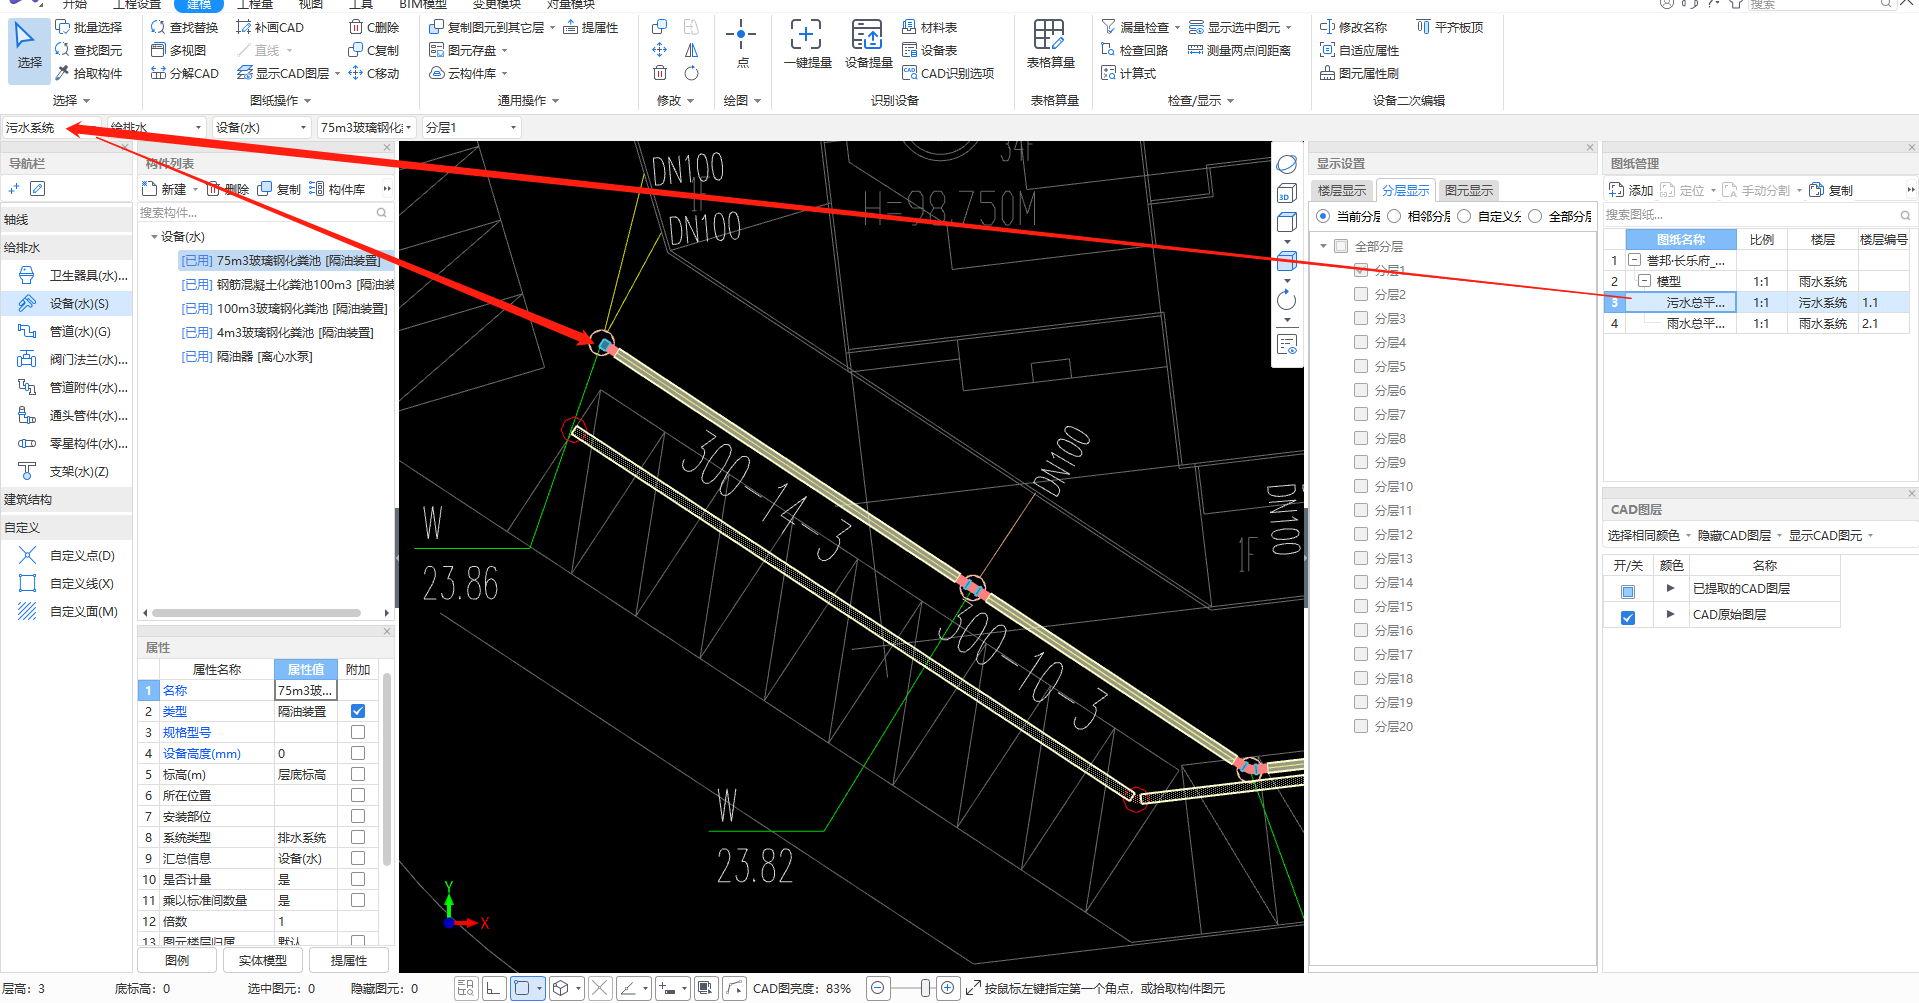1919x1003 pixels.
Task: Click C移动 move CAD tool
Action: [x=374, y=73]
